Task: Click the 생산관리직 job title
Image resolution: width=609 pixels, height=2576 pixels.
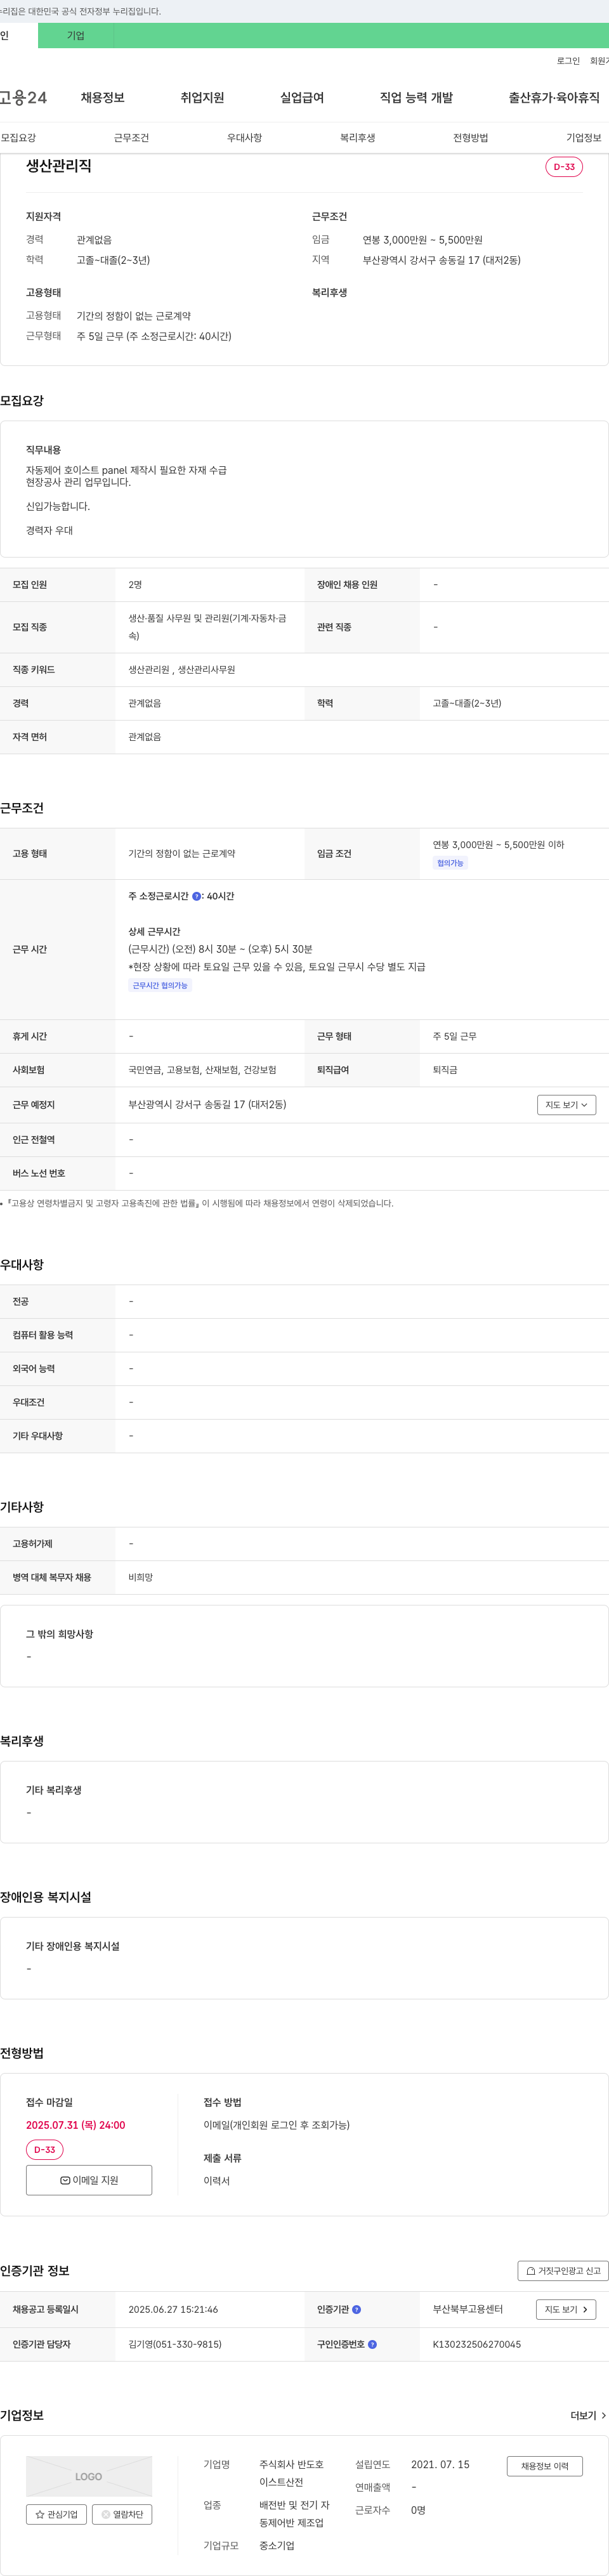Action: [x=59, y=166]
